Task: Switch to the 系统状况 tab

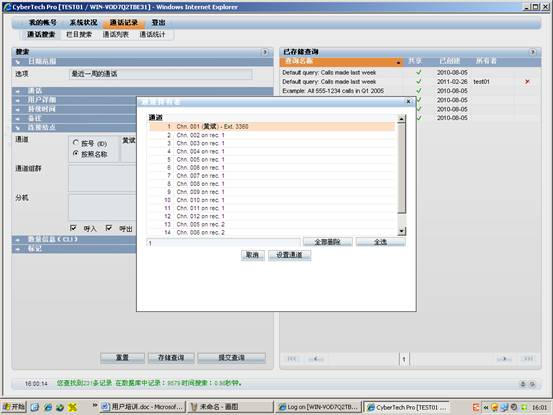Action: 83,23
